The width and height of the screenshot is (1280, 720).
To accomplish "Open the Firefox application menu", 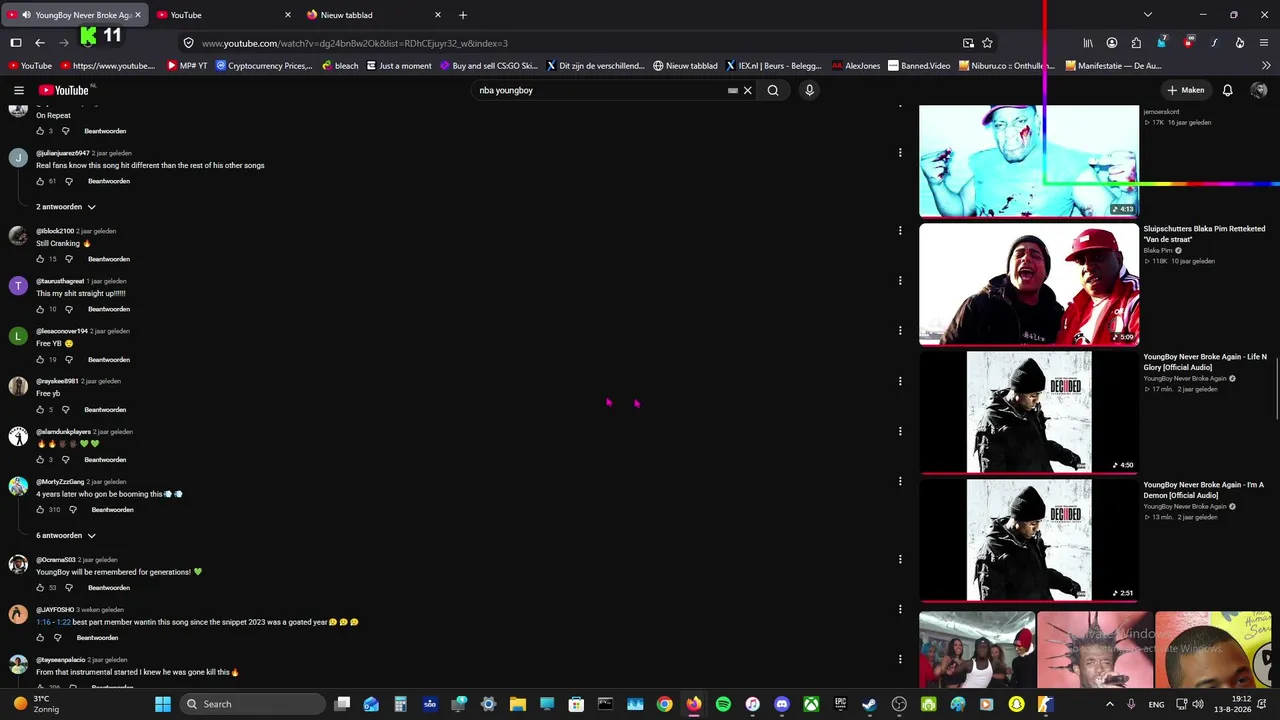I will pyautogui.click(x=1265, y=43).
